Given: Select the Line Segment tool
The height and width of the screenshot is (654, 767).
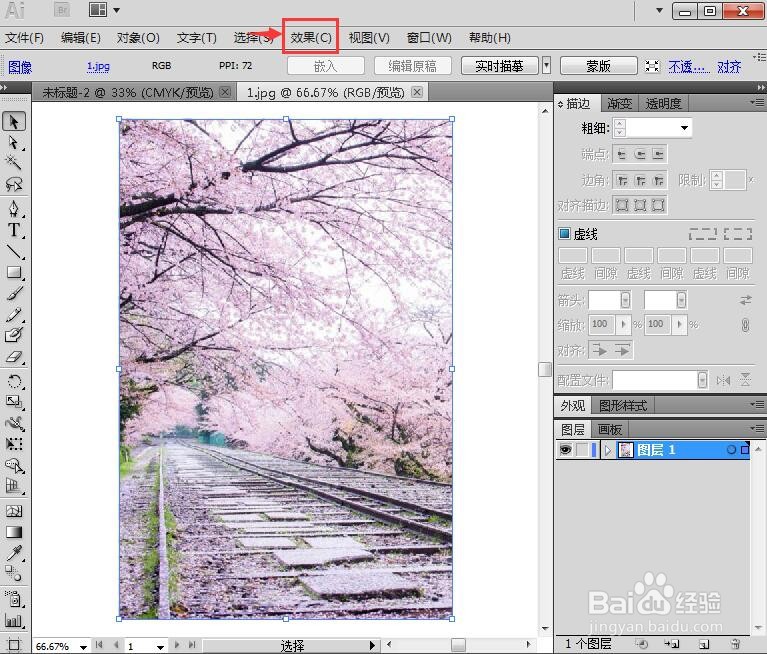Looking at the screenshot, I should (14, 251).
